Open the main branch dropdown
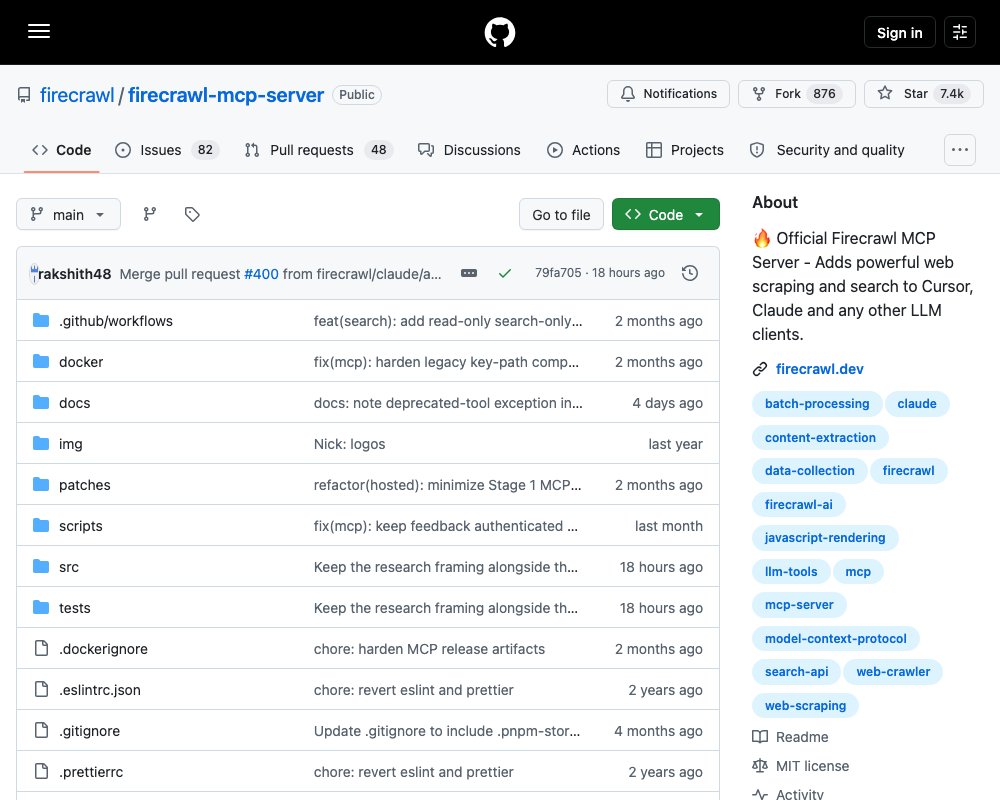 point(68,214)
